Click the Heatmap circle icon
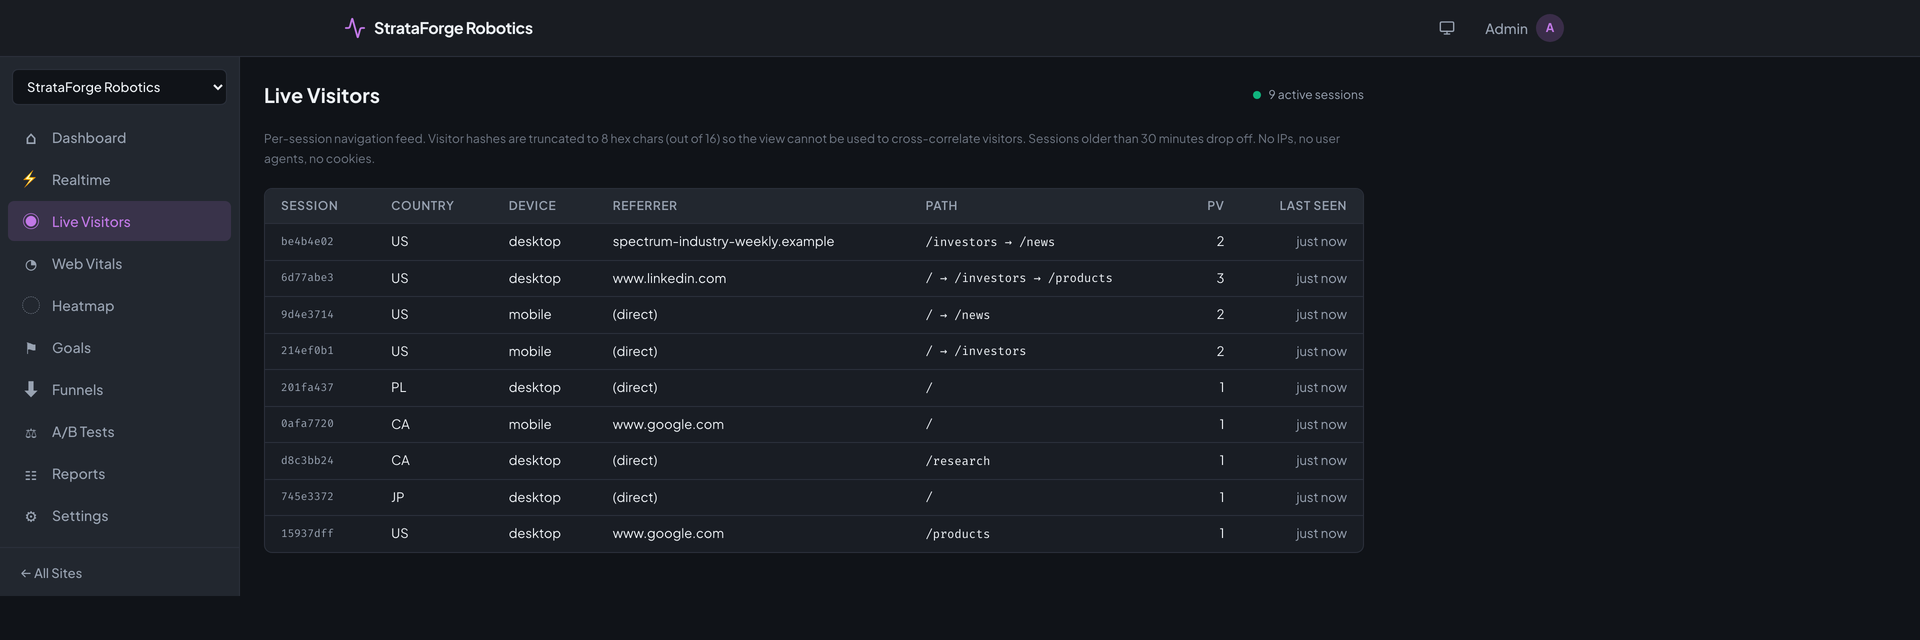1920x640 pixels. 31,306
